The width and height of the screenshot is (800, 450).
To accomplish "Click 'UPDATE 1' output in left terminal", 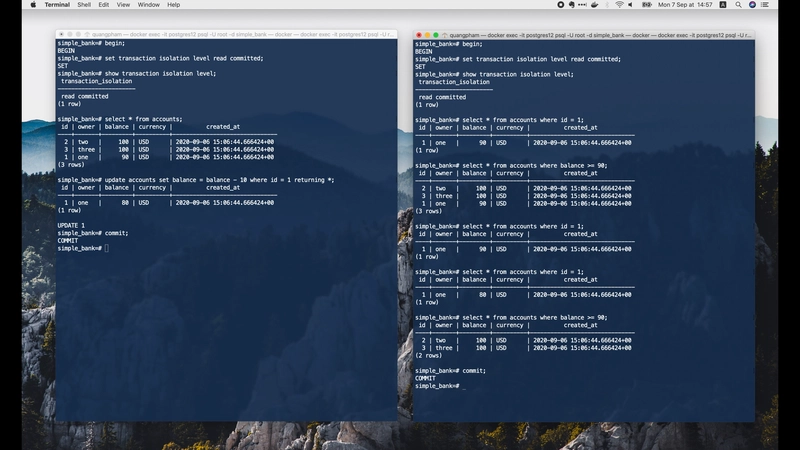I will point(71,226).
